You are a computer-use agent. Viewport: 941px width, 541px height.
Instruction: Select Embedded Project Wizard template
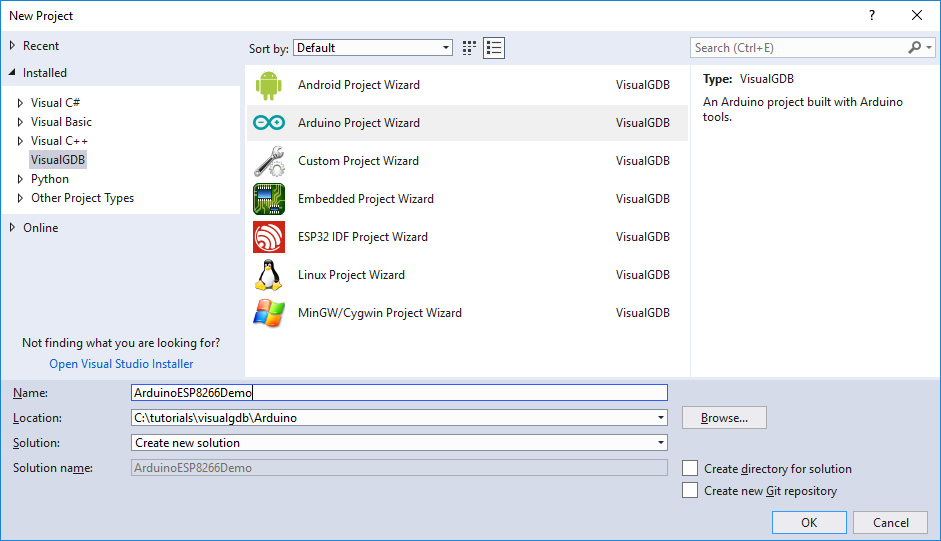(x=467, y=199)
